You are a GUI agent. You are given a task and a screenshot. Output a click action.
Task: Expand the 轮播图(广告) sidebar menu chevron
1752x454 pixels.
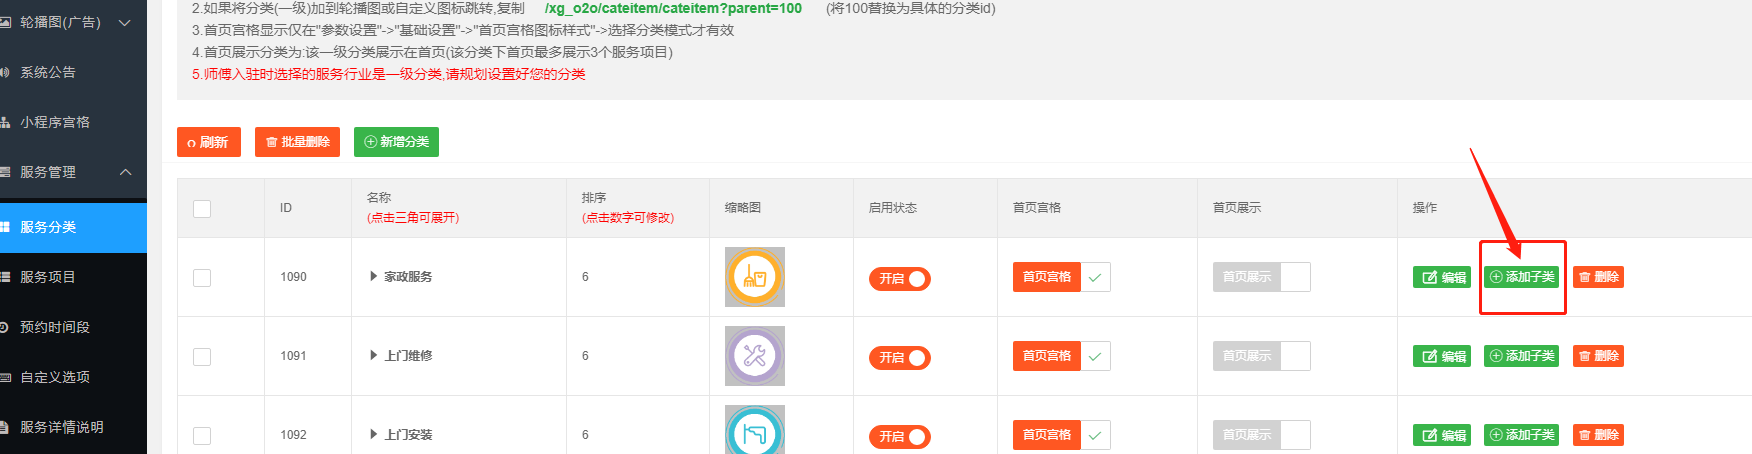pyautogui.click(x=125, y=22)
